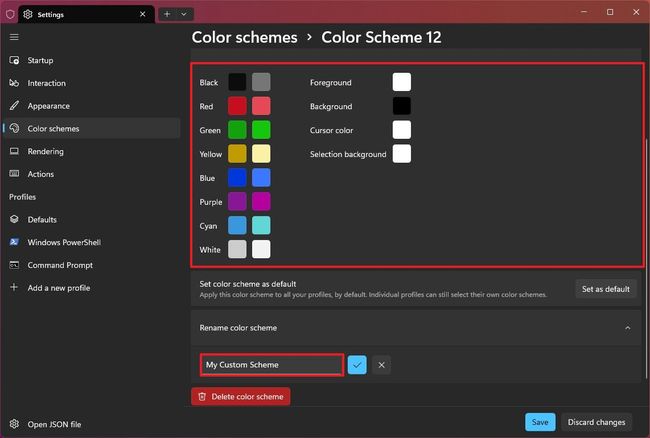Click the Startup sidebar icon
Viewport: 650px width, 438px height.
pos(14,60)
